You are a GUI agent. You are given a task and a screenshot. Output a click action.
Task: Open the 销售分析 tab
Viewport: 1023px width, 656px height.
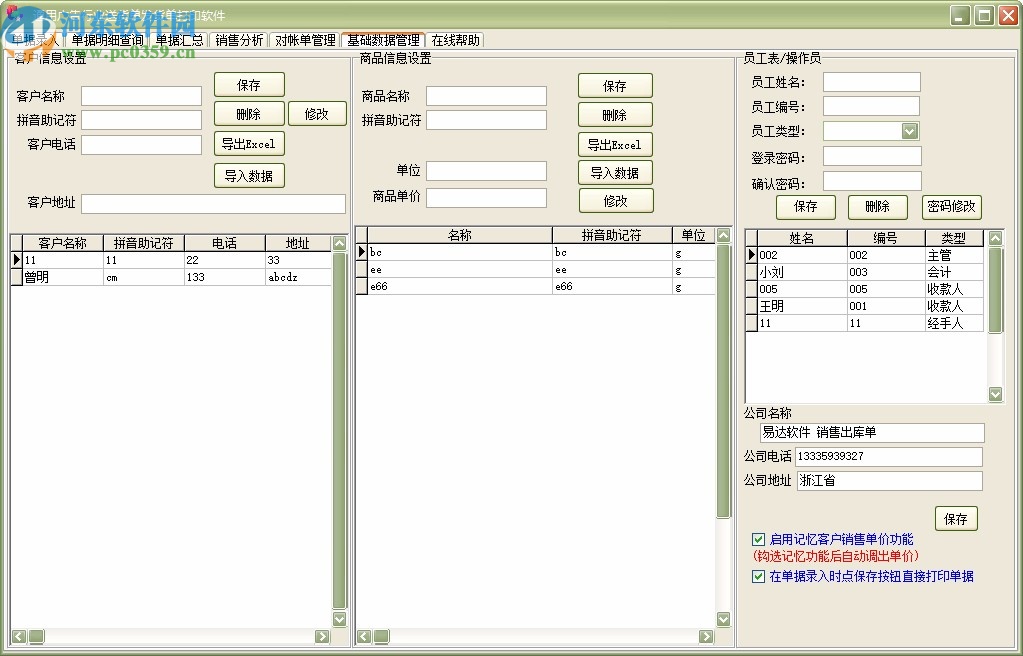pyautogui.click(x=239, y=41)
